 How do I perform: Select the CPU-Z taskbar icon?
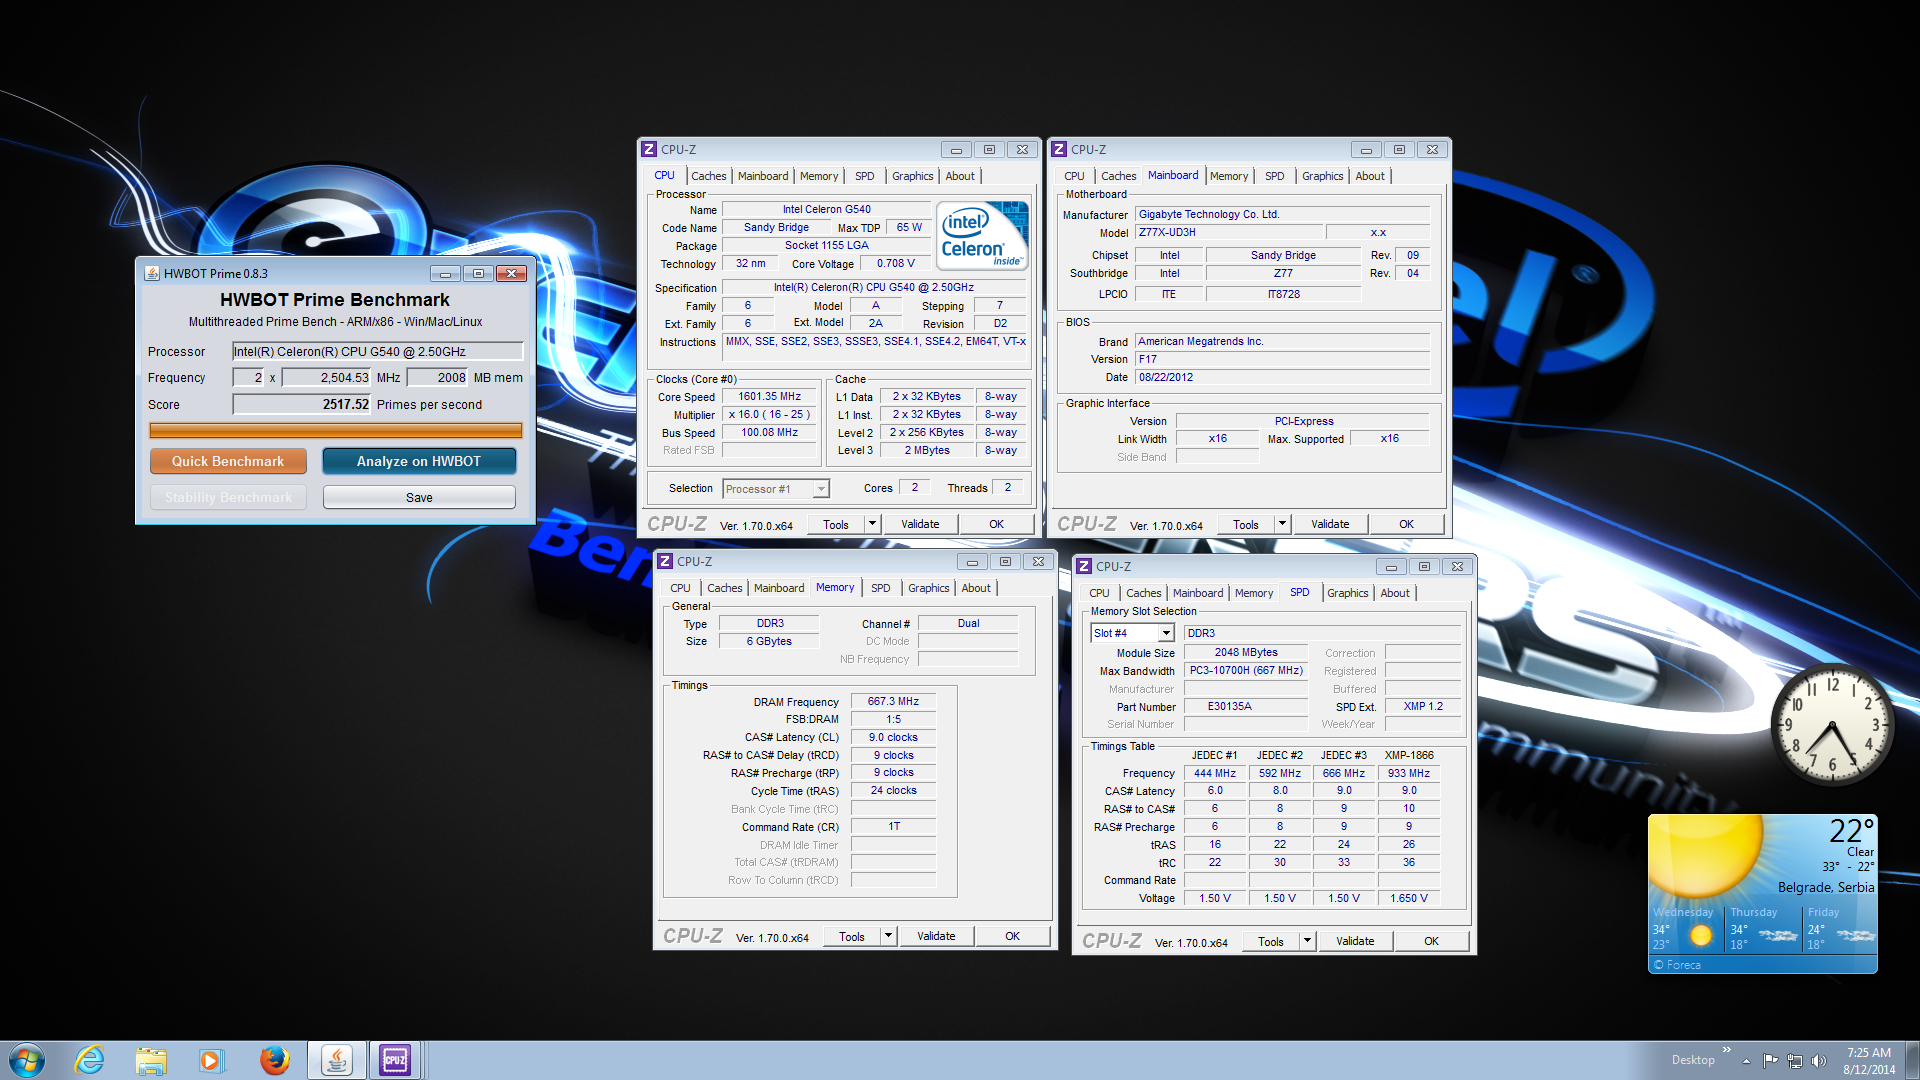click(x=395, y=1060)
